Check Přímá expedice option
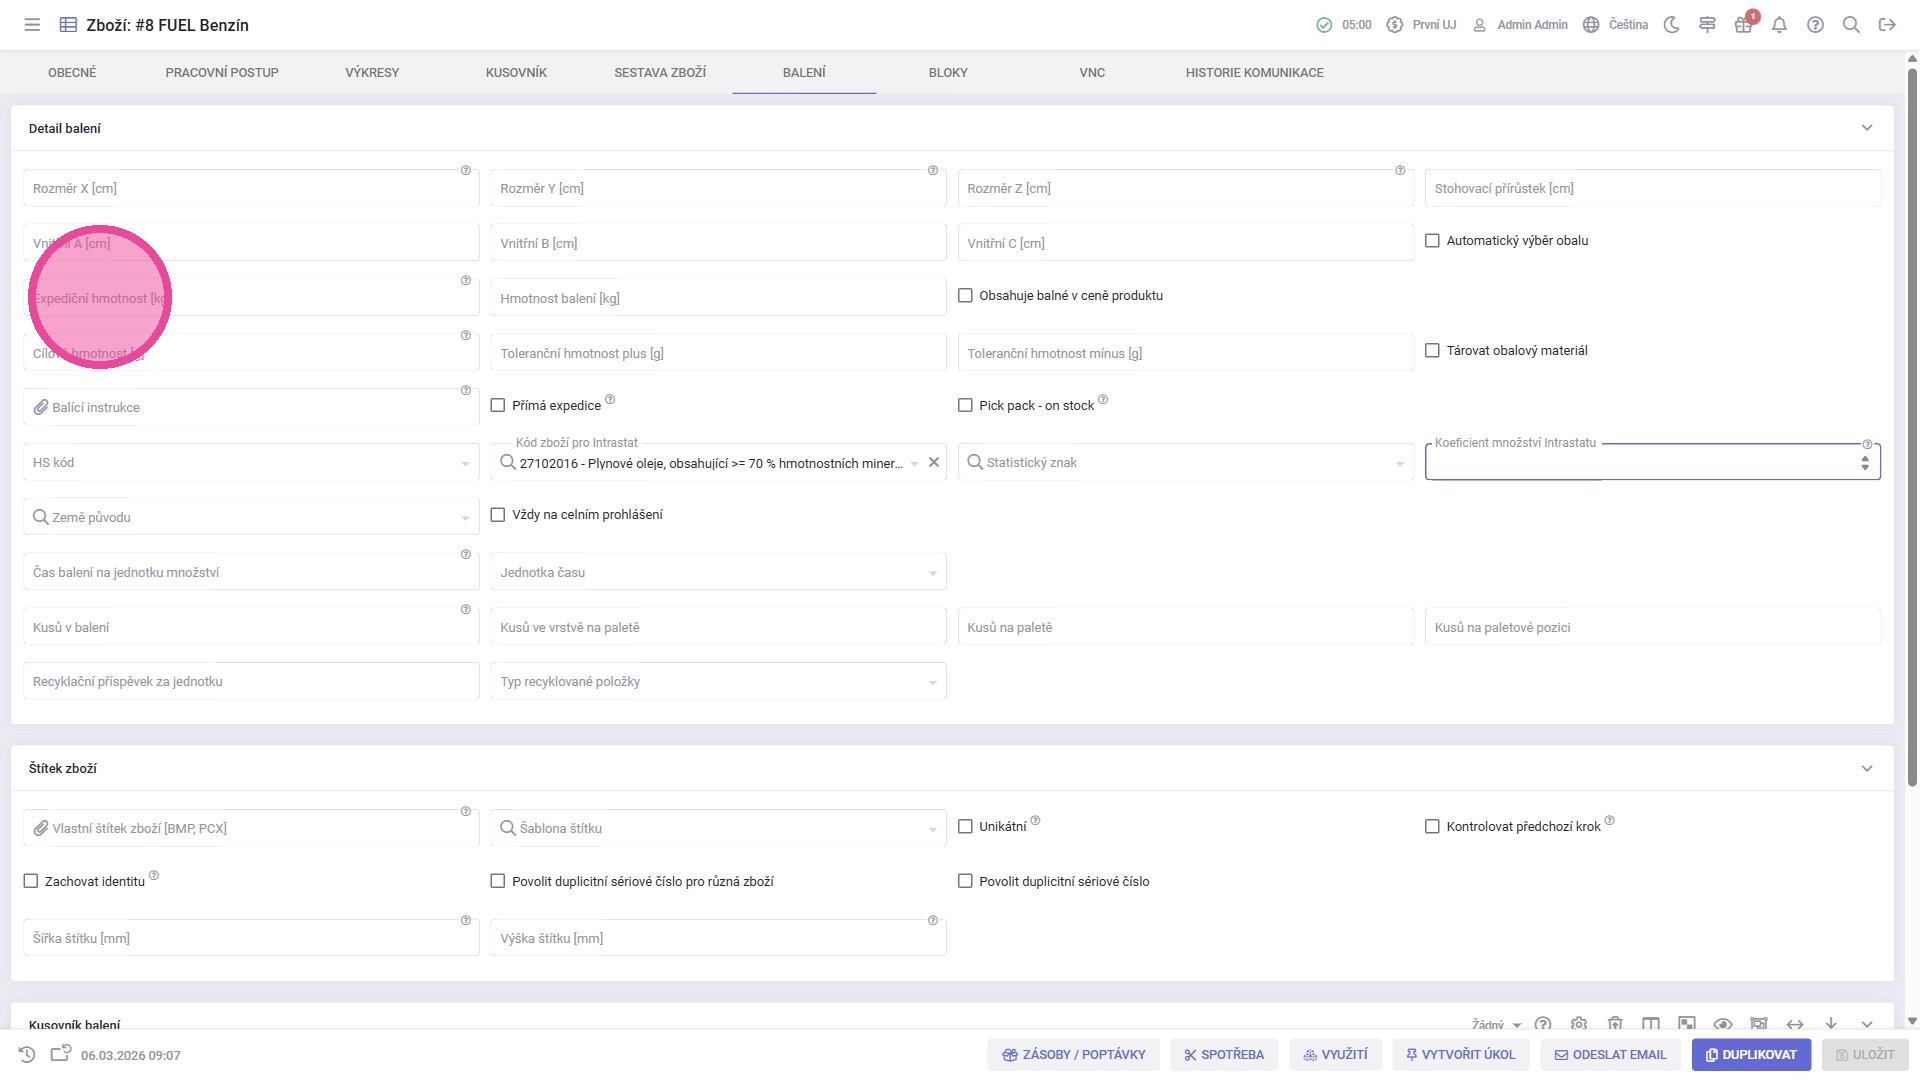 (498, 405)
